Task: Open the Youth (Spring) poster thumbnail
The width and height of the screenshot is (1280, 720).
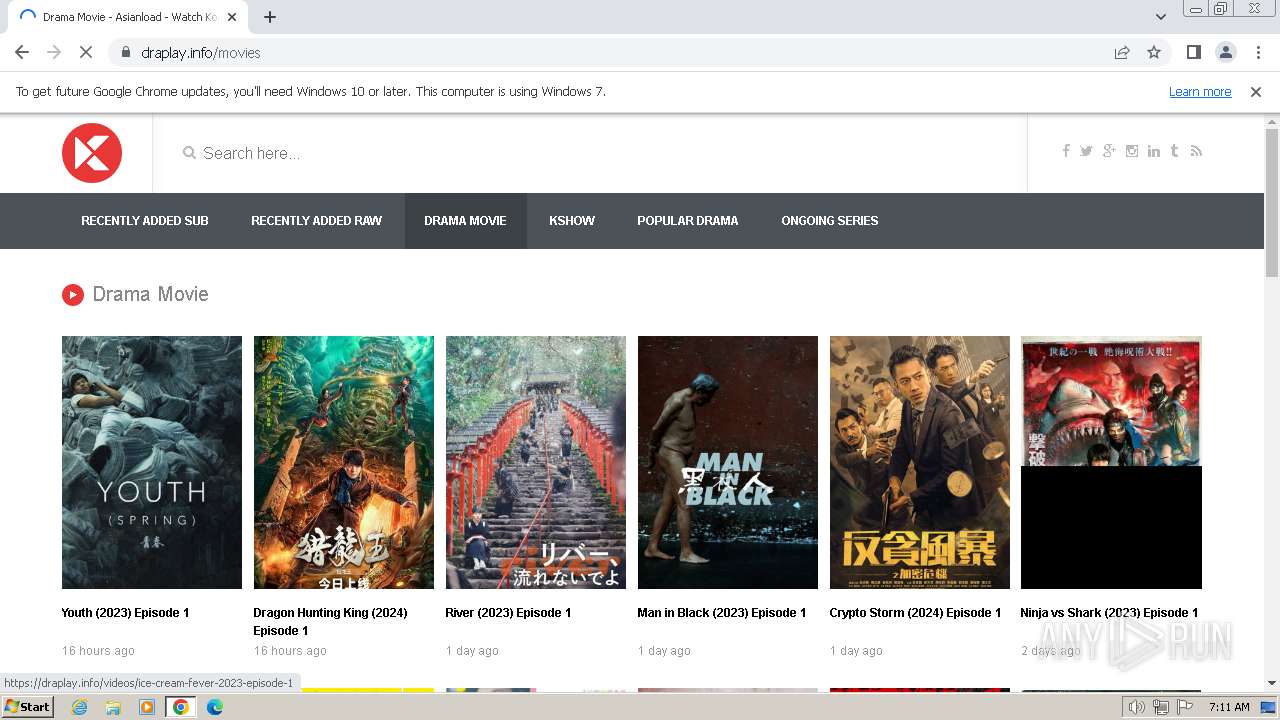Action: [152, 462]
